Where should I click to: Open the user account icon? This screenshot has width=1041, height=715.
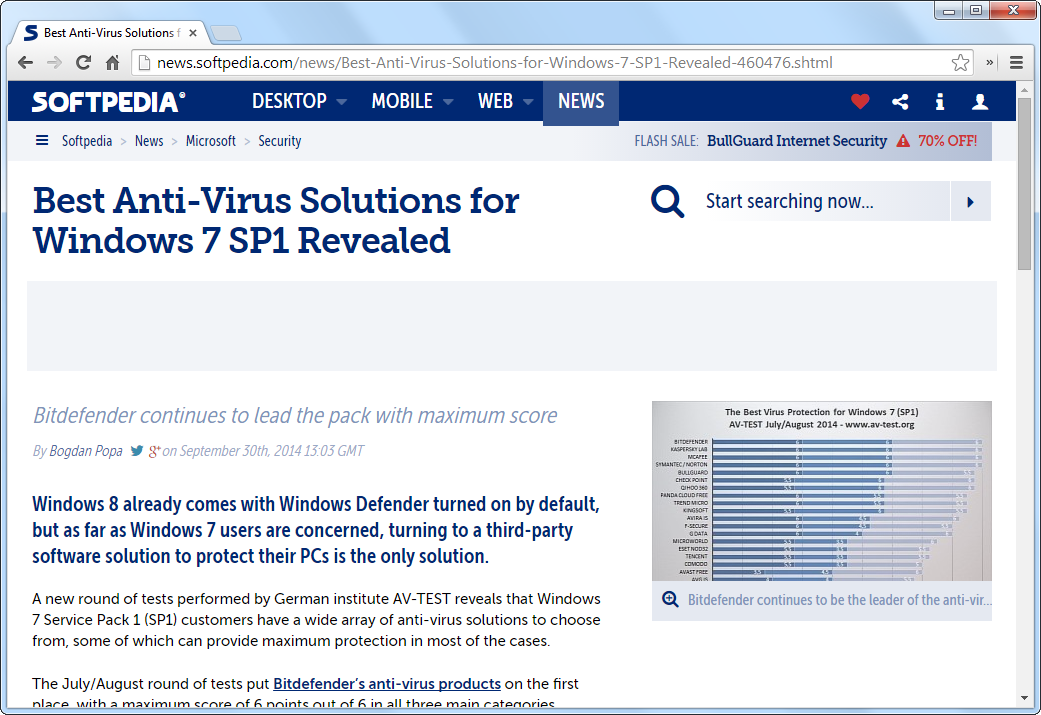click(980, 102)
